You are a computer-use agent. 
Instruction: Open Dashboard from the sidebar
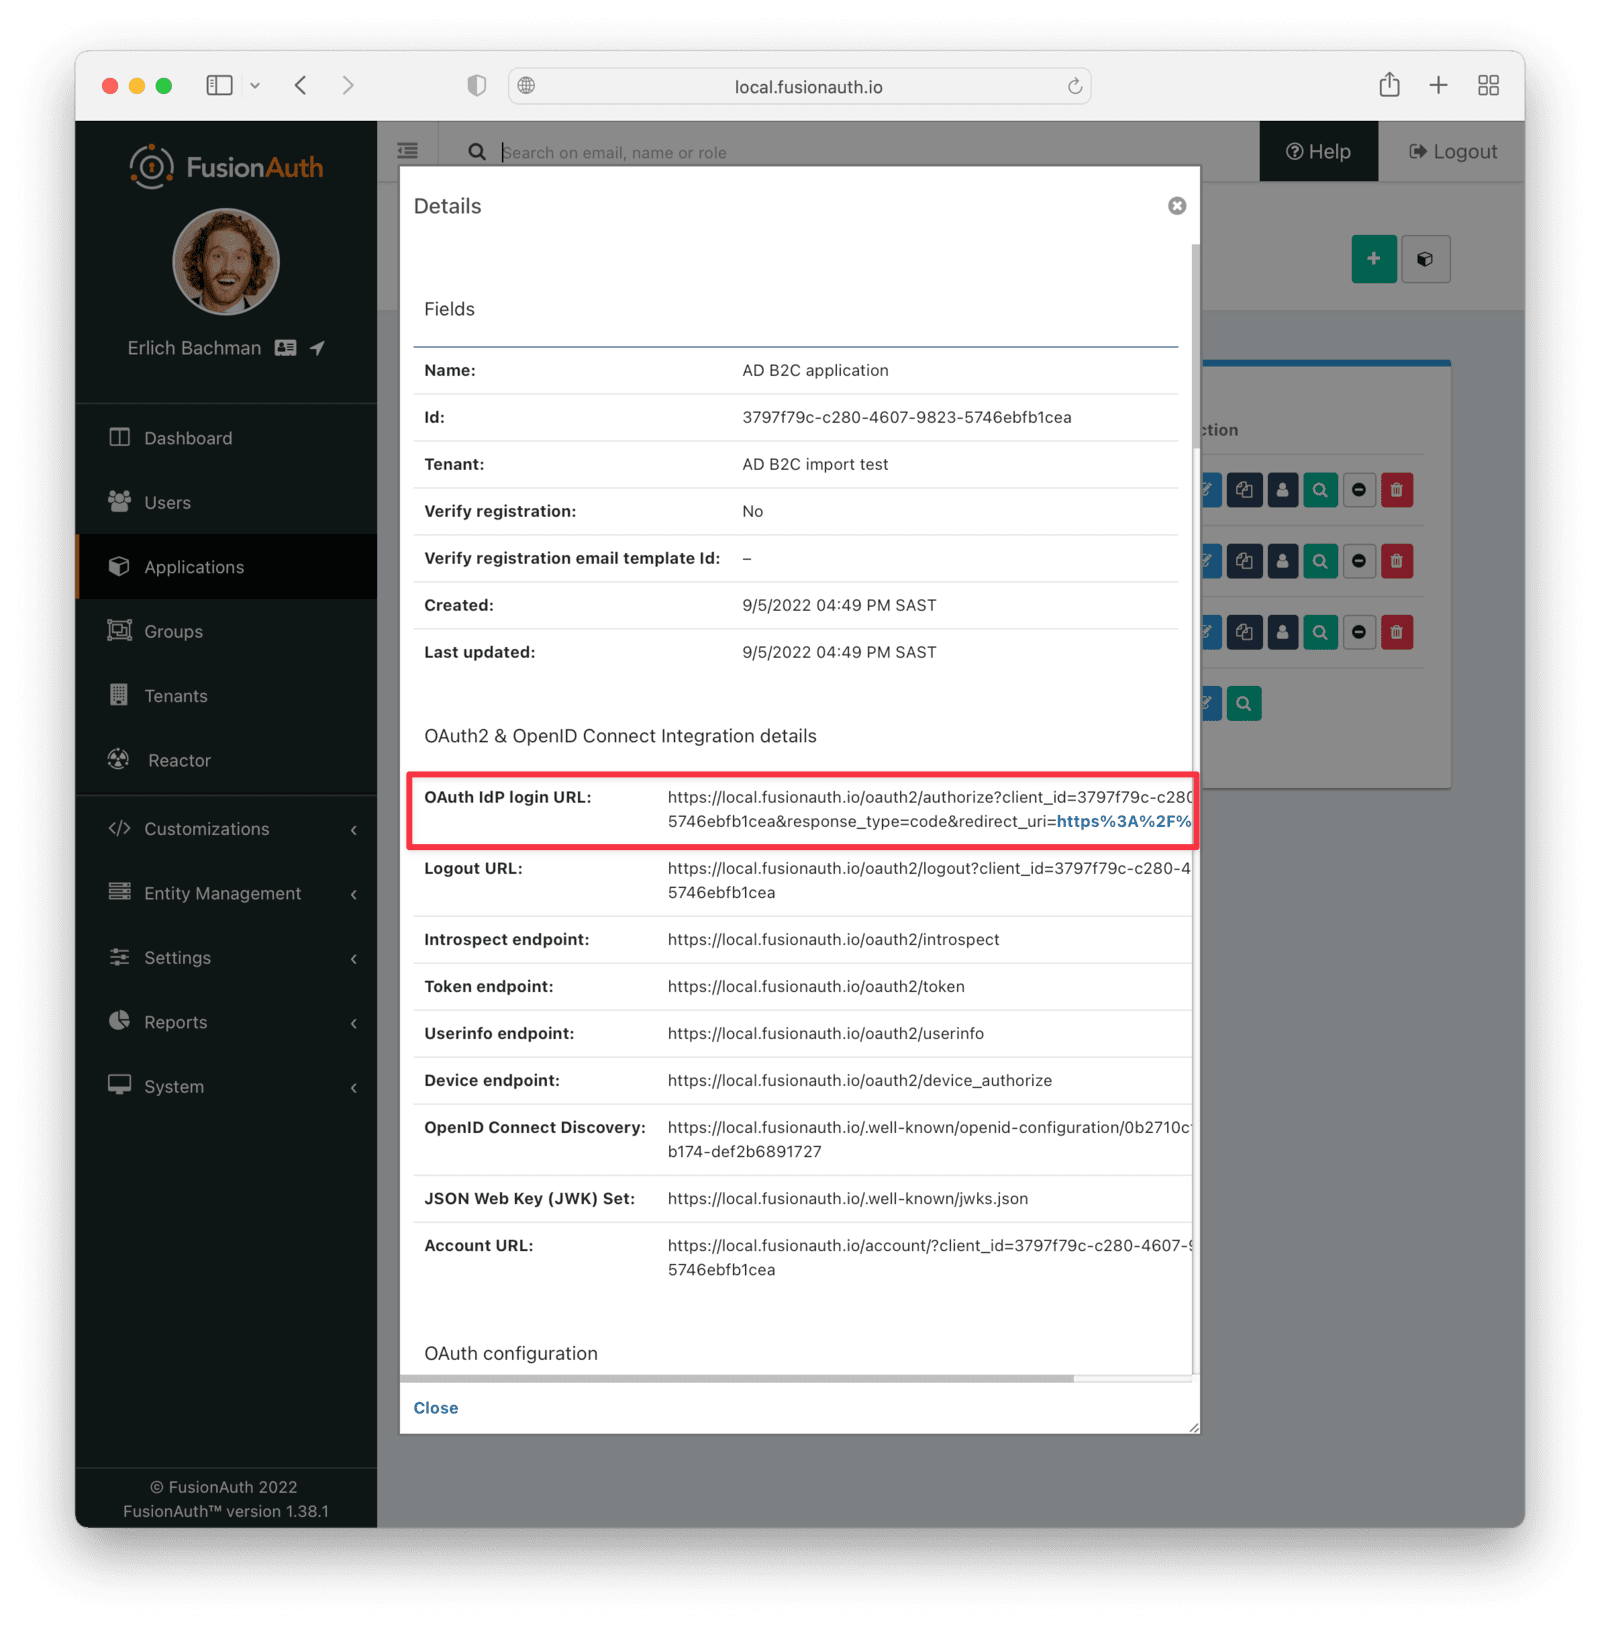pos(226,438)
